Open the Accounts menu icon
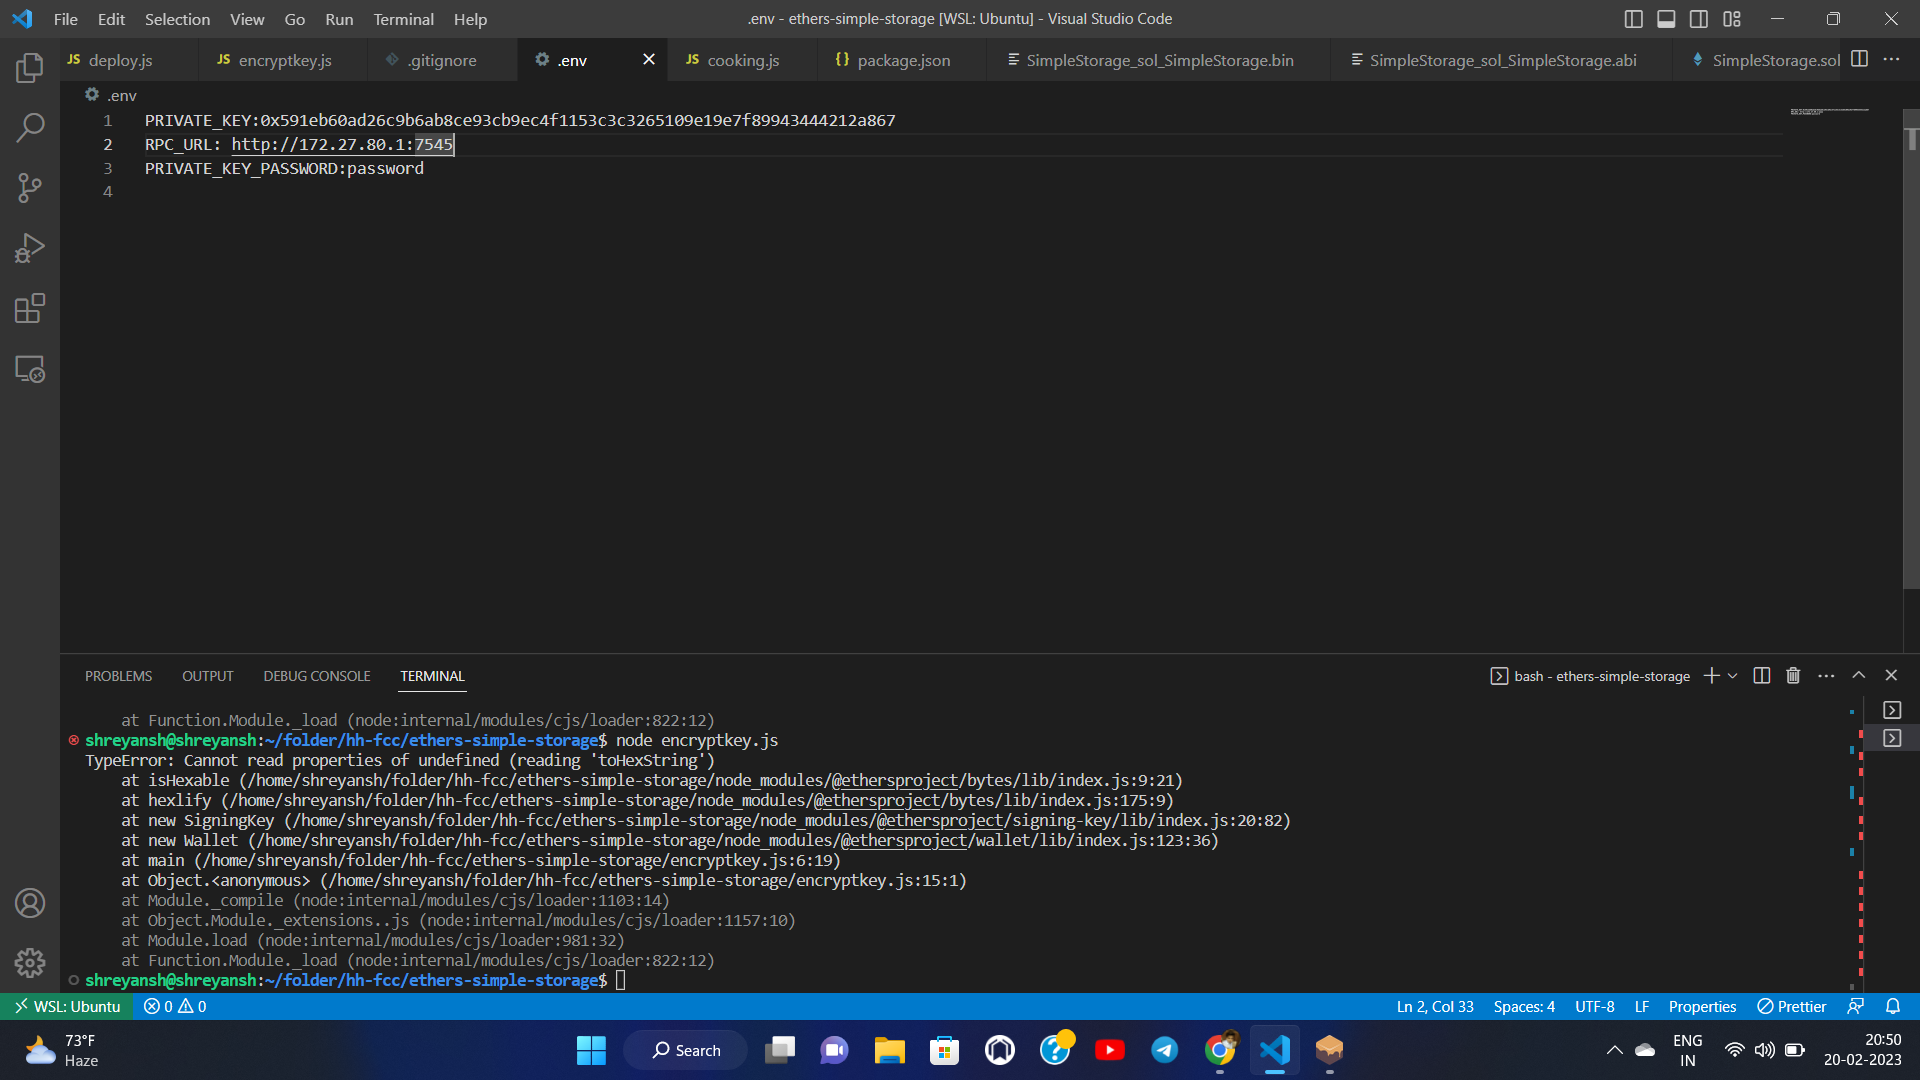The width and height of the screenshot is (1920, 1080). click(x=30, y=903)
